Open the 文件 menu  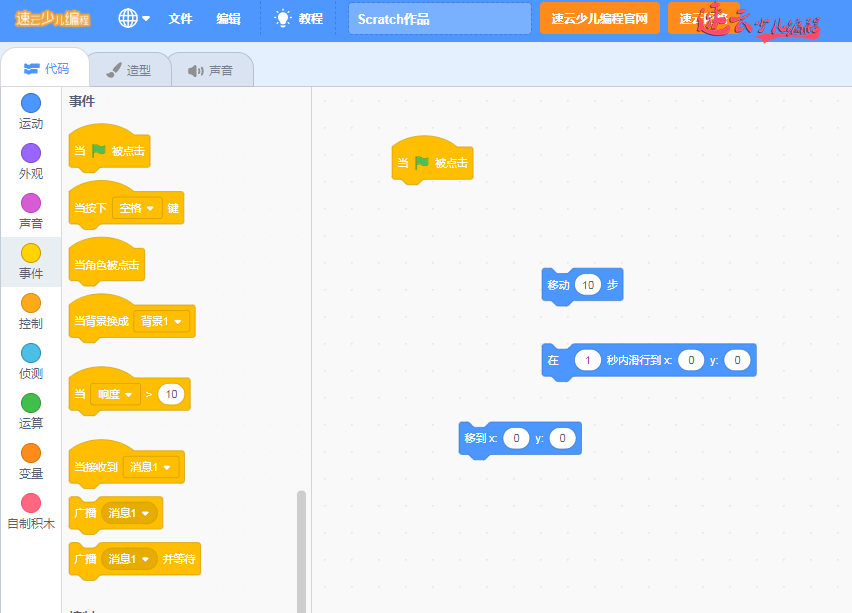tap(180, 18)
